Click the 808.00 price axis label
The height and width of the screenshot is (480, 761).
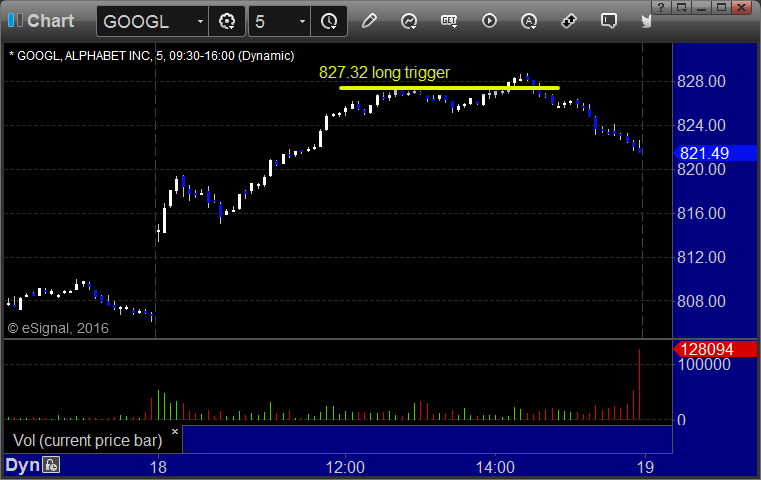[701, 301]
